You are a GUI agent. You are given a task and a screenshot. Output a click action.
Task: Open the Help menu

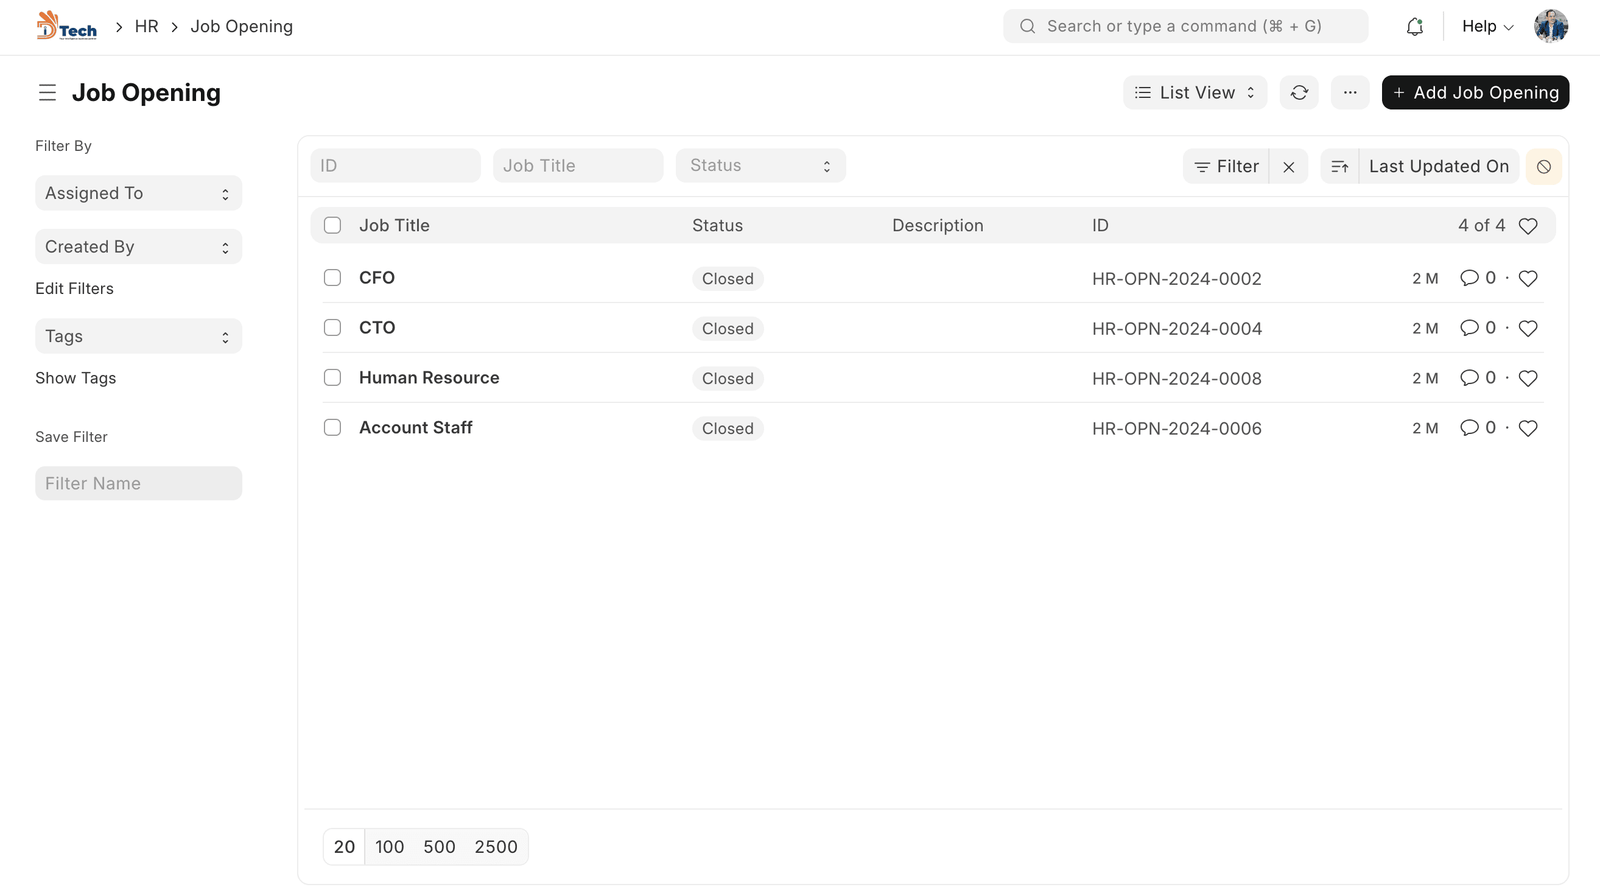[x=1487, y=27]
